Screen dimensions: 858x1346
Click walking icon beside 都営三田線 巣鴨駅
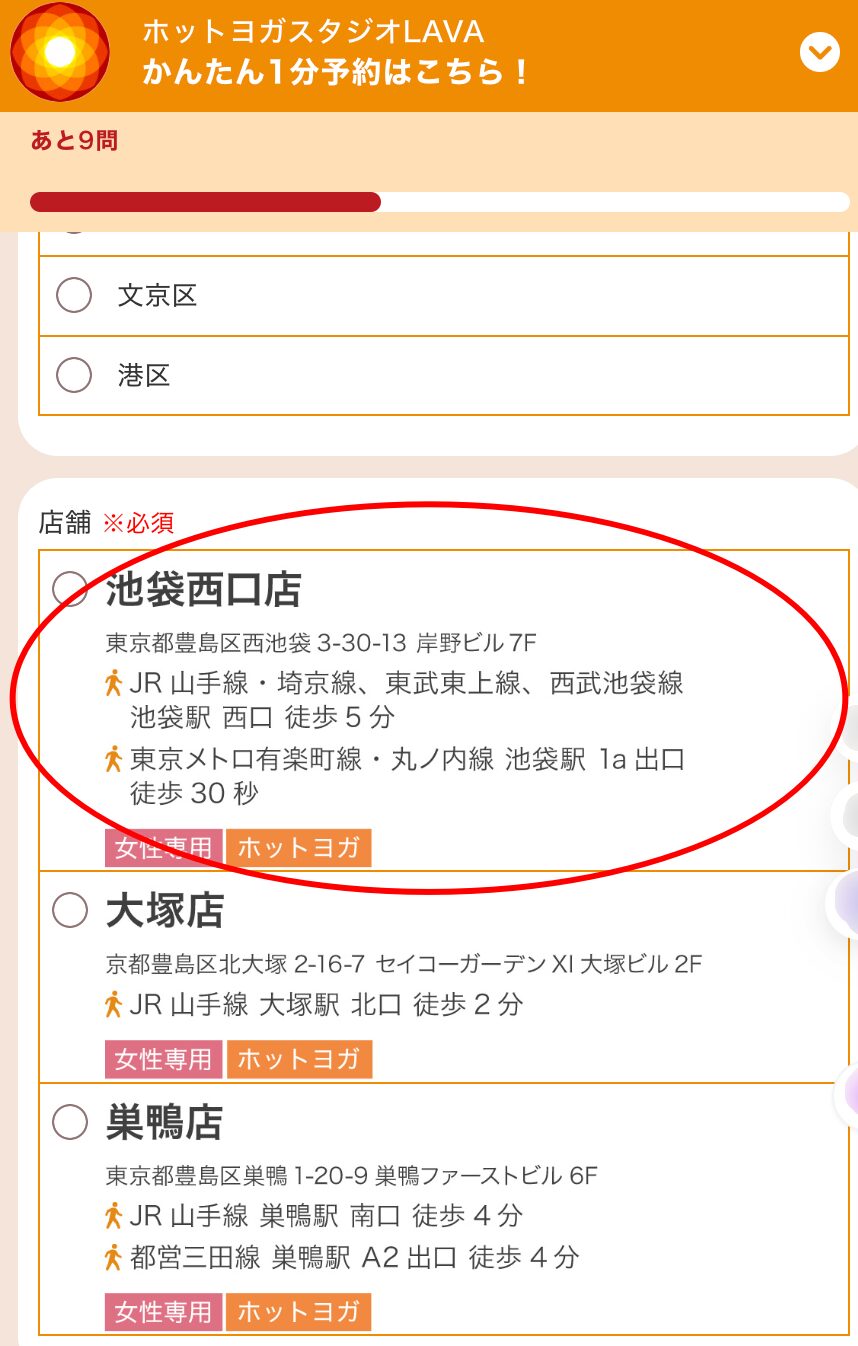click(113, 1257)
